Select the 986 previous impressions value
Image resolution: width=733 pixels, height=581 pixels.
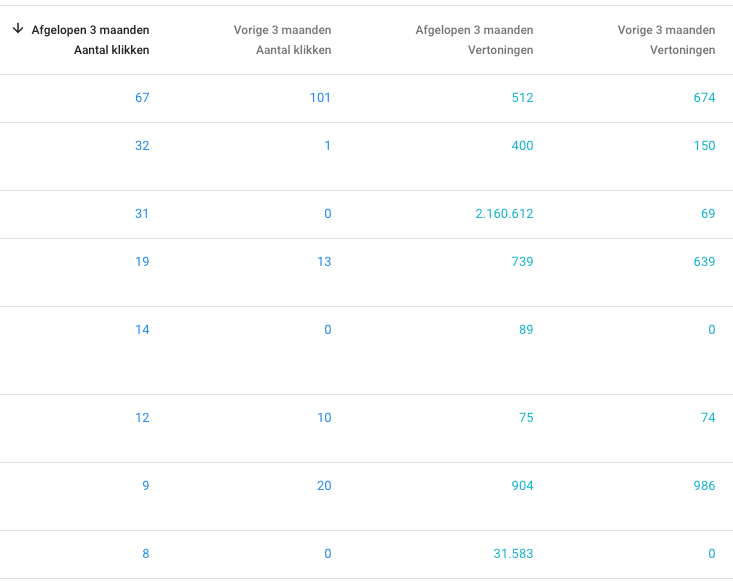(704, 486)
